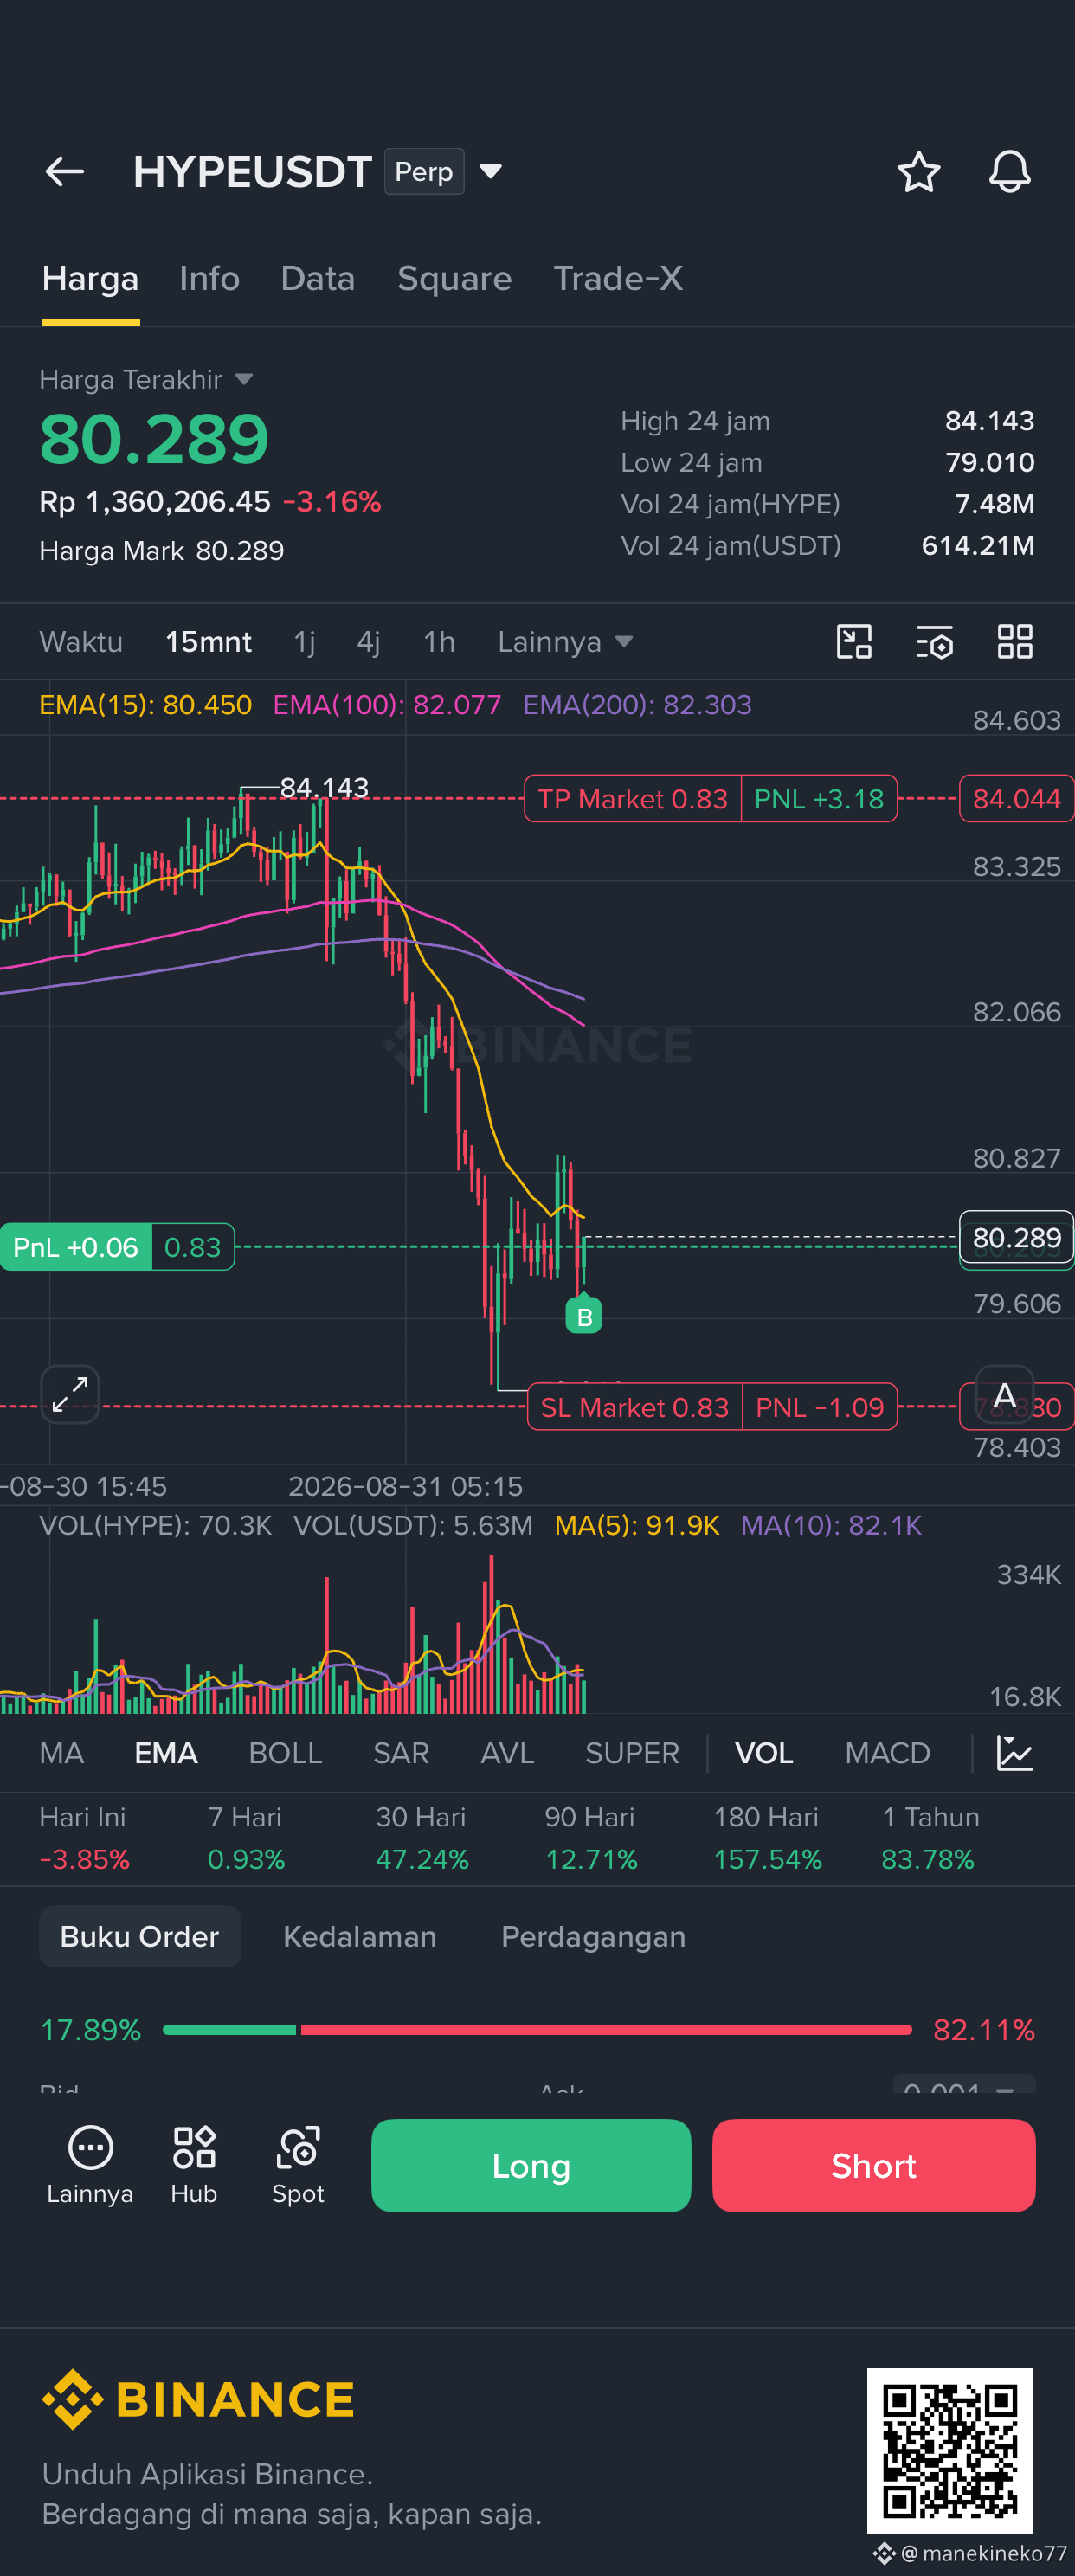Toggle the BOLL indicator

285,1753
